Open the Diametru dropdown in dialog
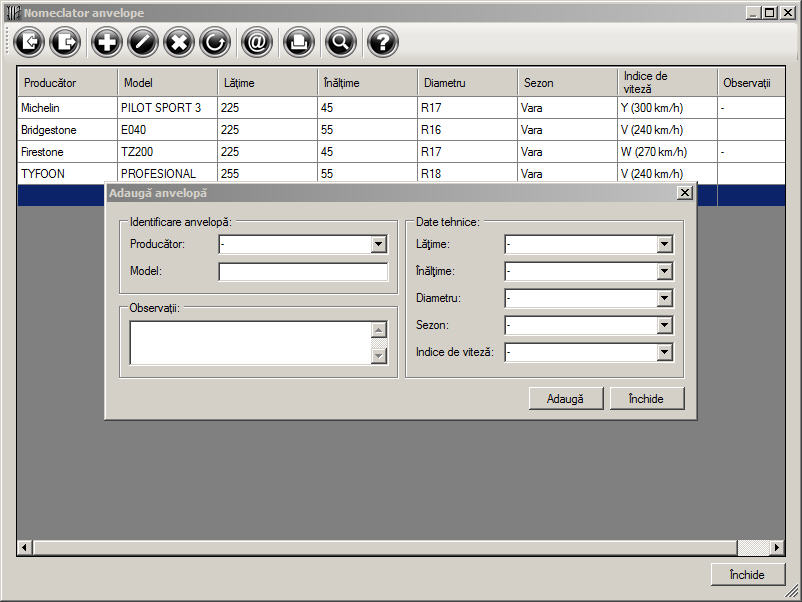Viewport: 802px width, 602px height. point(664,298)
